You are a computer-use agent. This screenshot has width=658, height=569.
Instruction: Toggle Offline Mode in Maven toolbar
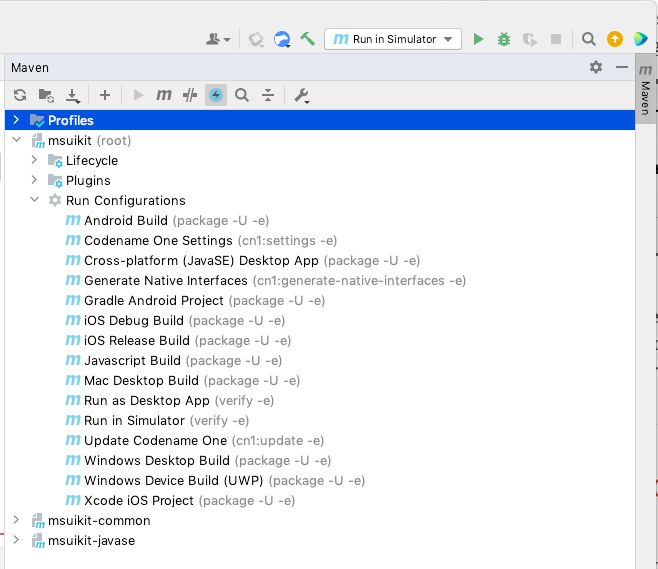(x=190, y=95)
